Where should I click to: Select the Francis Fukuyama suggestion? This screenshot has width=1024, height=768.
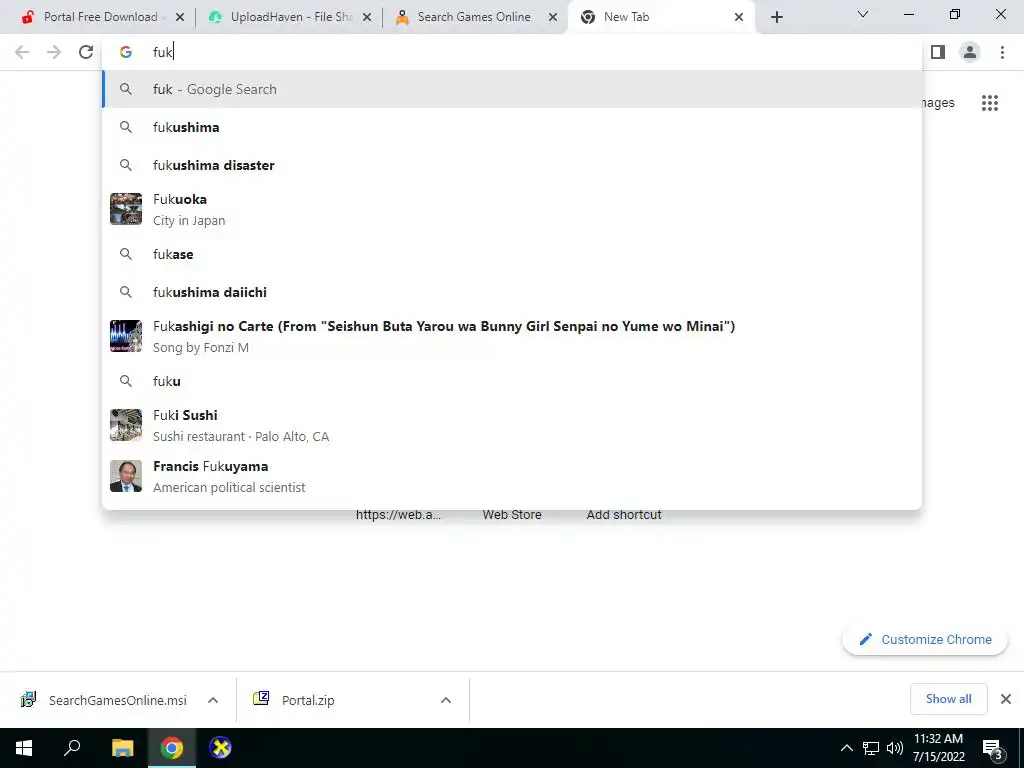[512, 476]
